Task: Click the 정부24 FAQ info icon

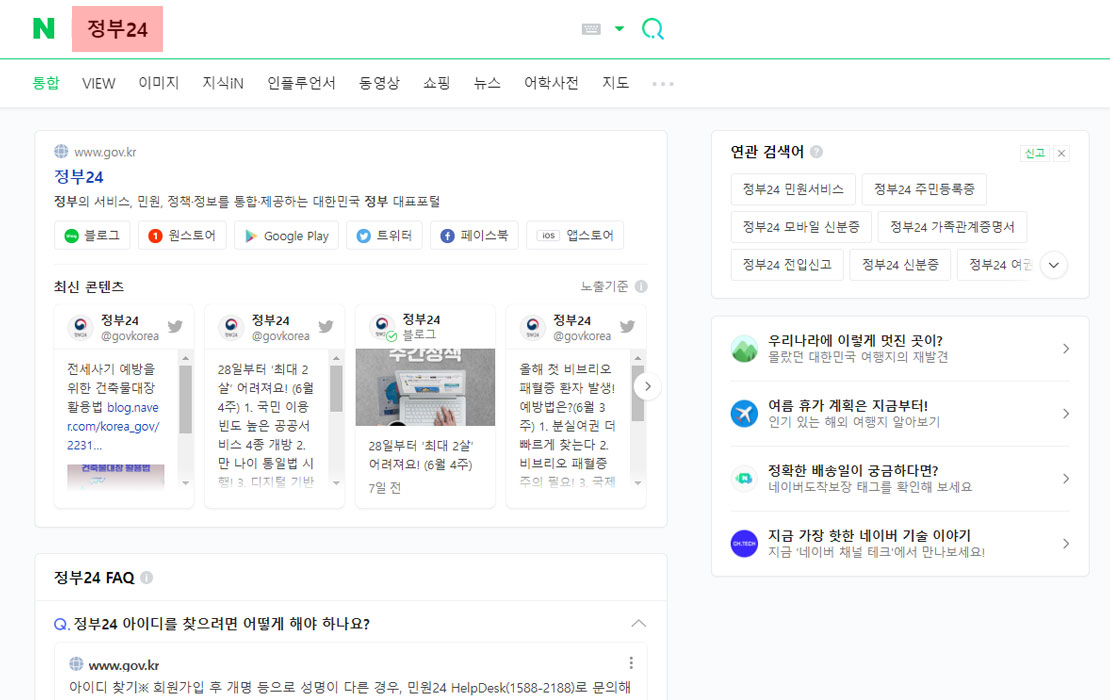Action: 147,578
